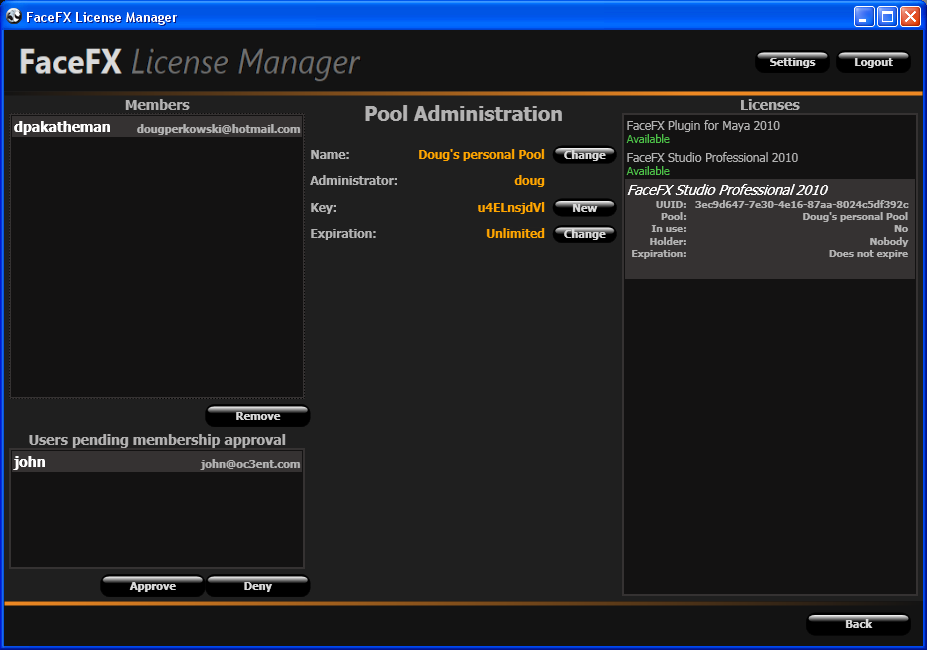927x650 pixels.
Task: Click the Logout button
Action: click(873, 62)
